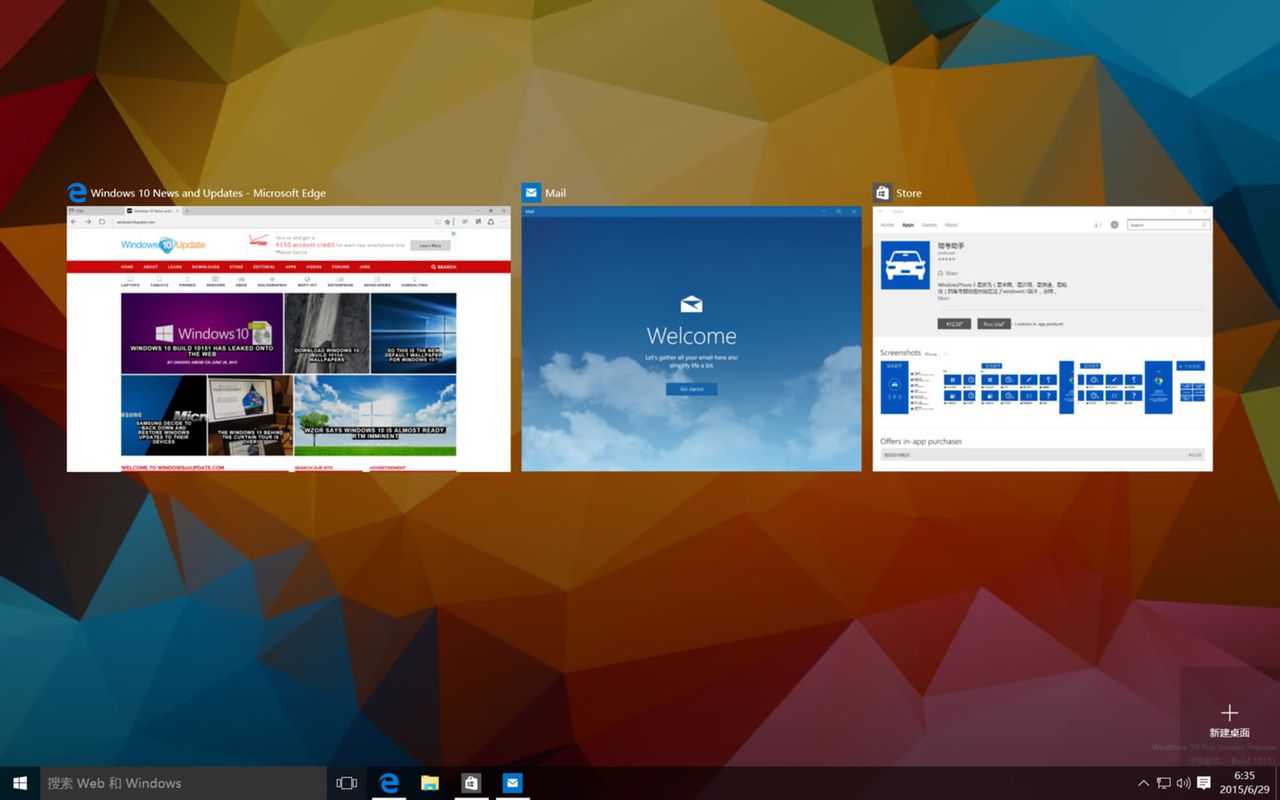The width and height of the screenshot is (1280, 800).
Task: Open the Windows Start menu
Action: click(20, 783)
